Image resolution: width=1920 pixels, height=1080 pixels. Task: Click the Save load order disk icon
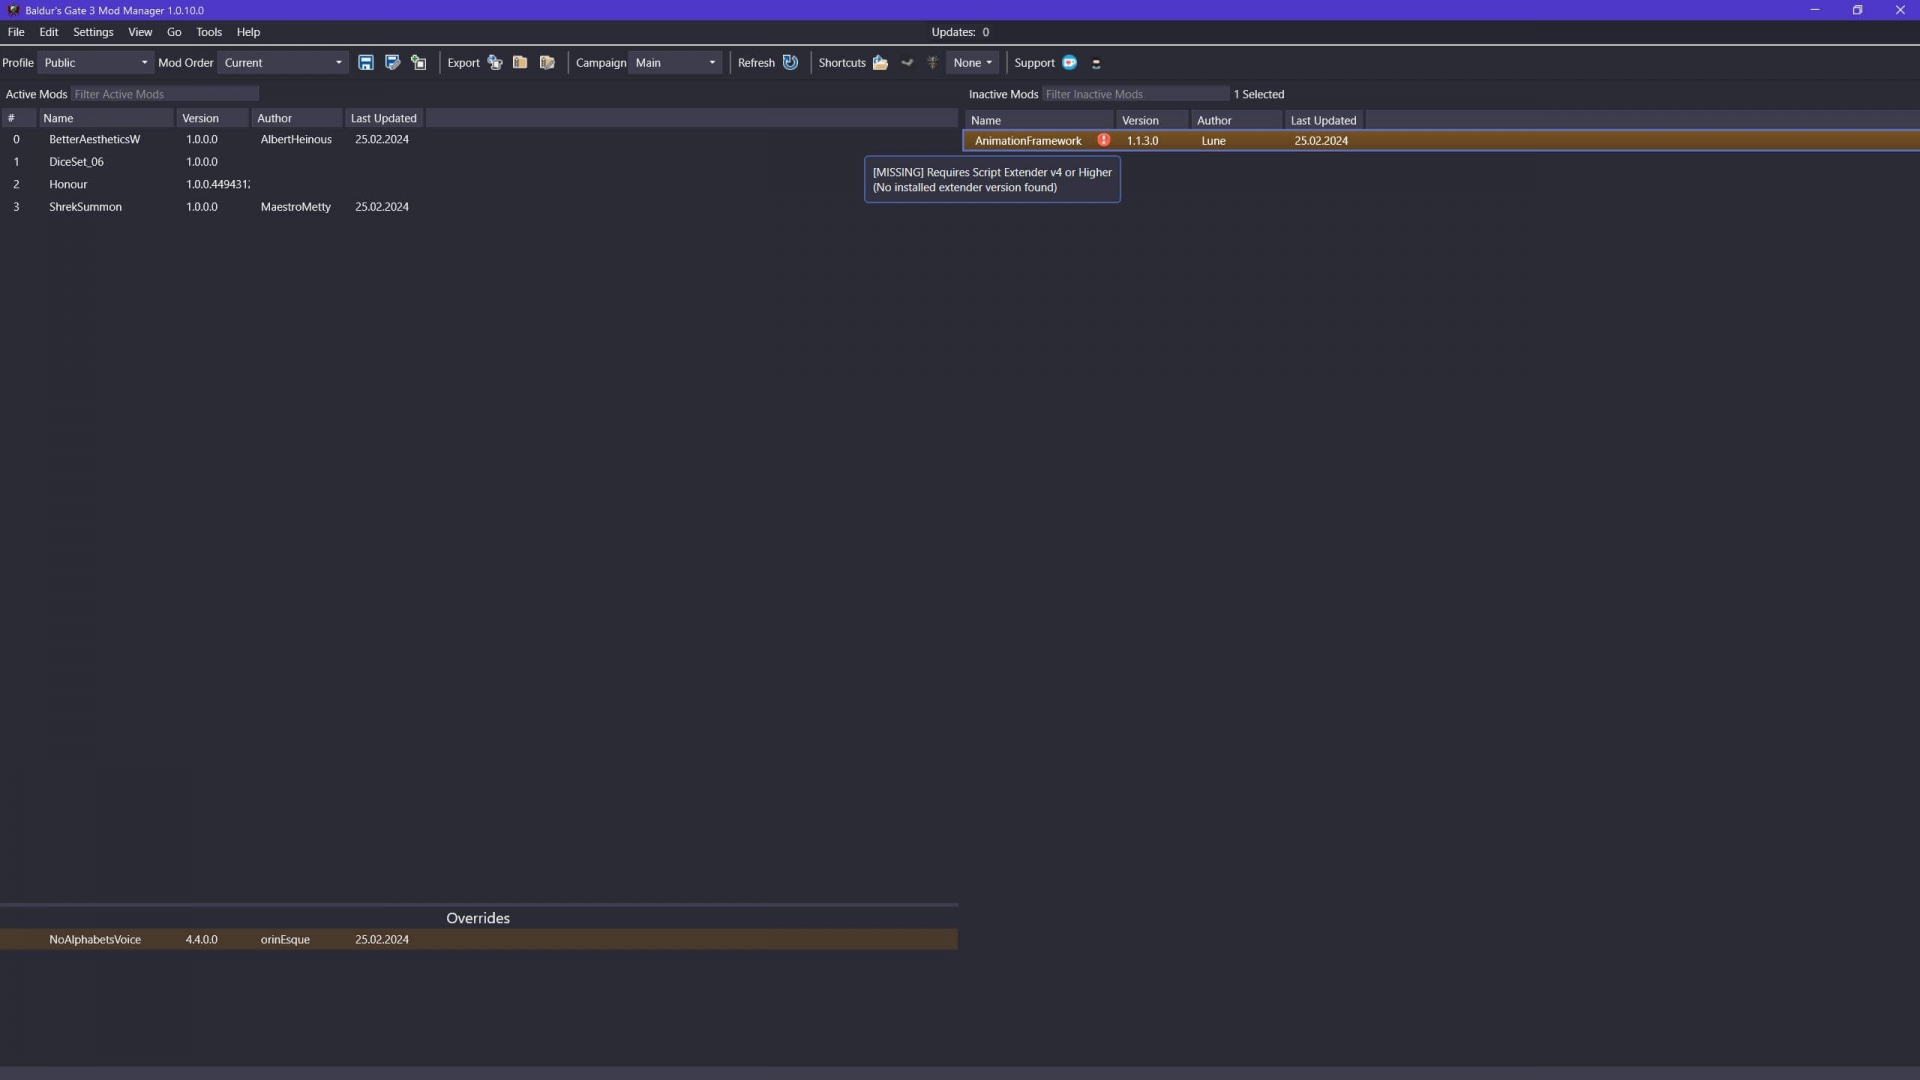[x=366, y=62]
